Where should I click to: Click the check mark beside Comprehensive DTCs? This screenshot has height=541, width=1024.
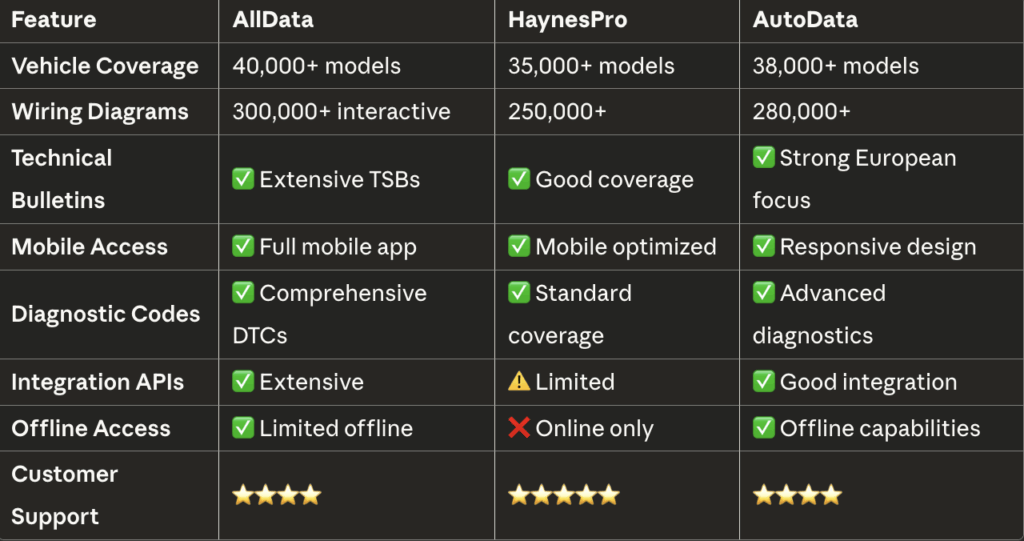click(x=243, y=293)
